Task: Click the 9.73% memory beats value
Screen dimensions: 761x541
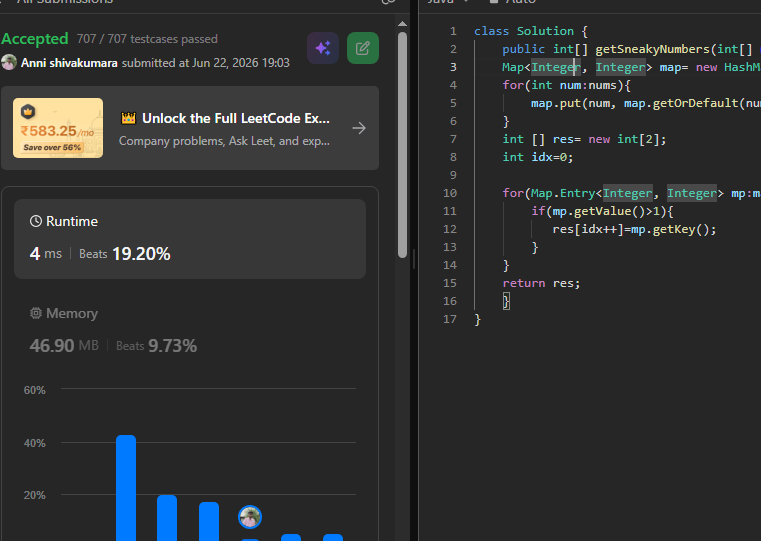Action: coord(172,346)
